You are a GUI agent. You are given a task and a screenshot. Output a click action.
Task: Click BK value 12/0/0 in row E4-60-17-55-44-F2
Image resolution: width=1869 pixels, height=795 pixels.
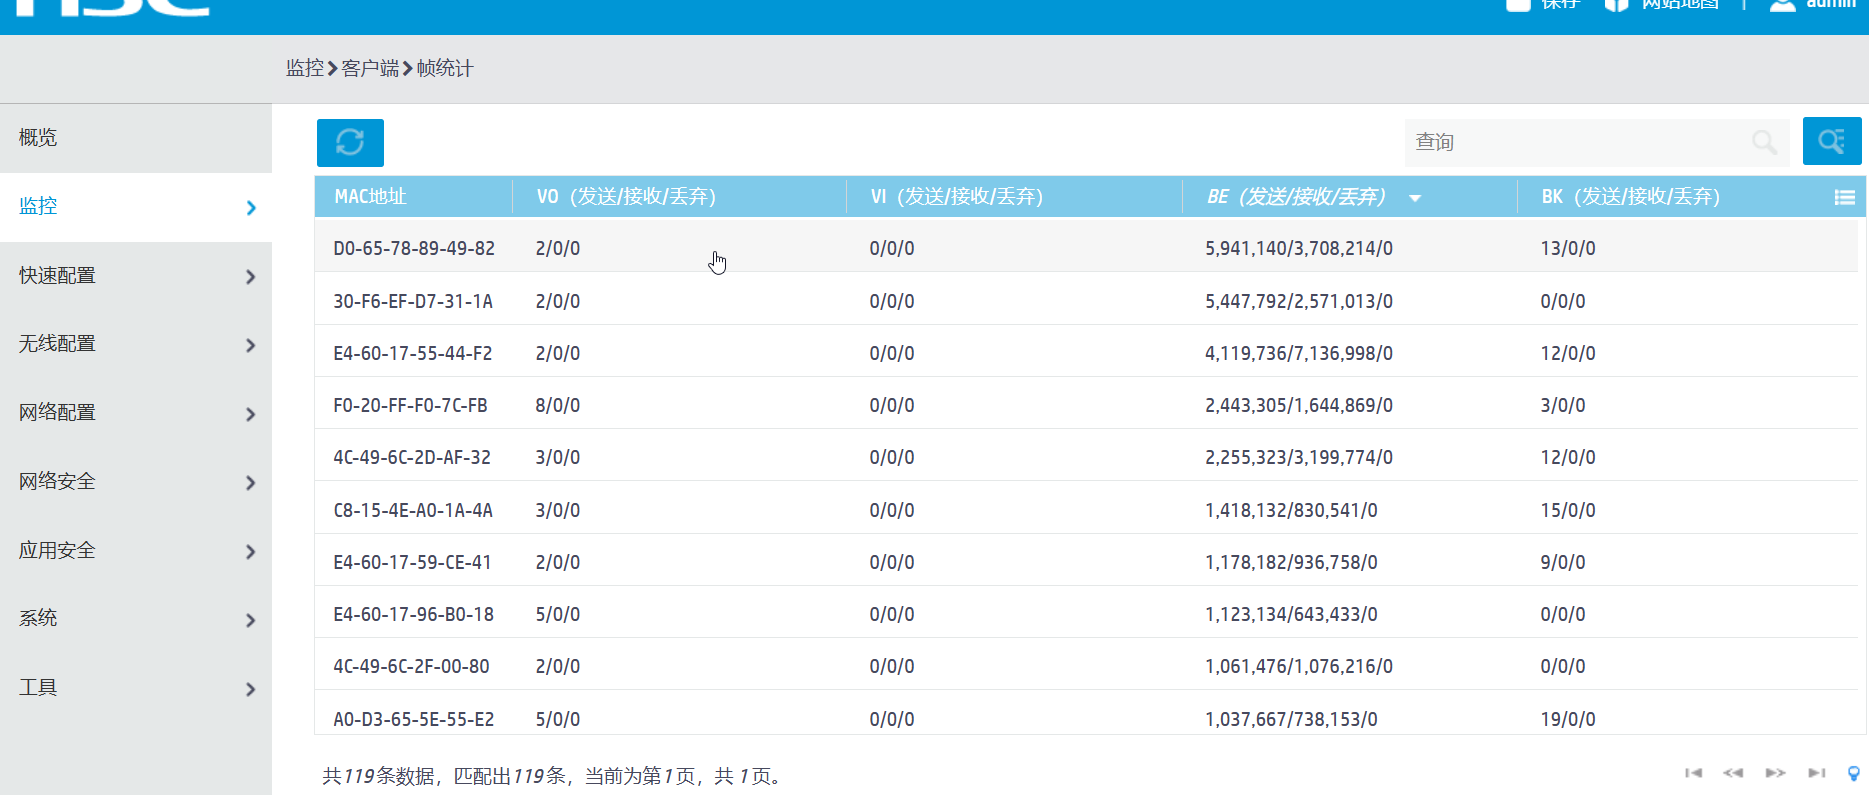1568,353
